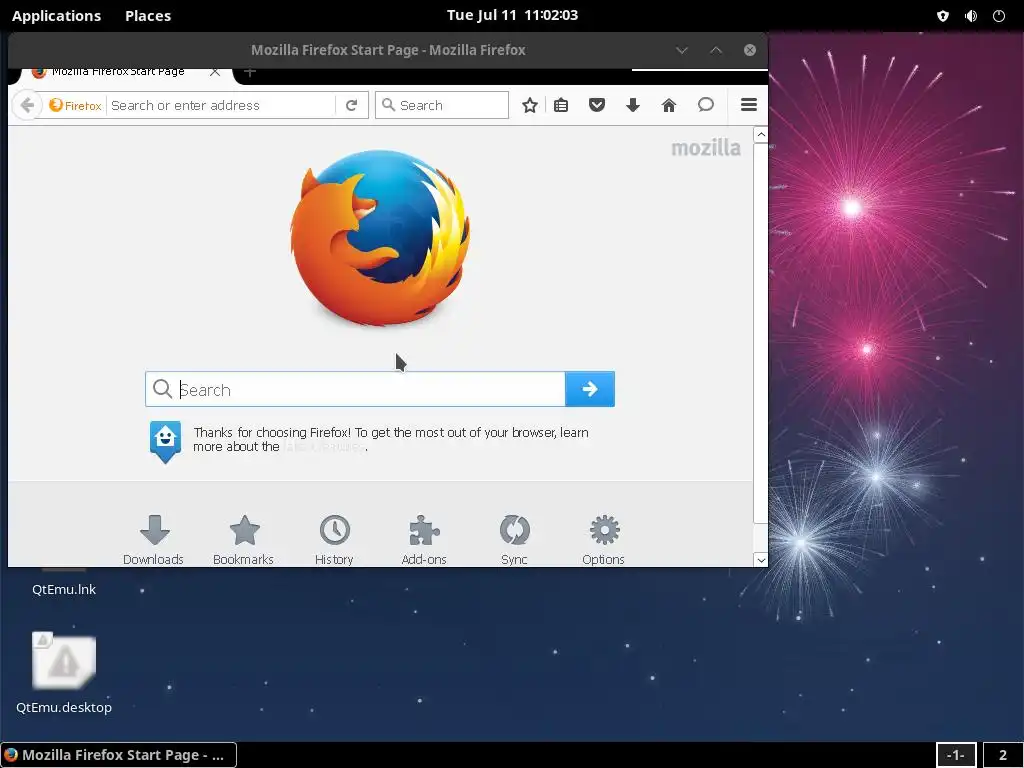
Task: Minimize Firefox window with down chevron
Action: 682,50
